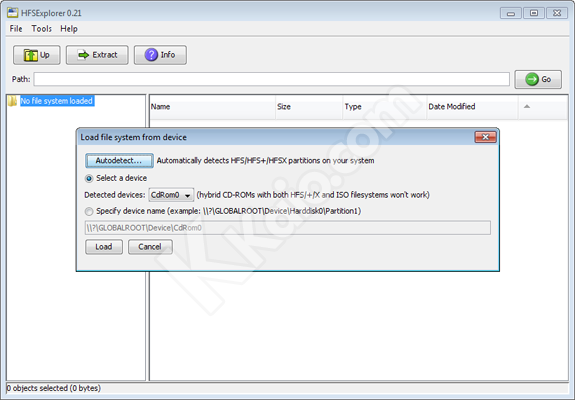The image size is (575, 400).
Task: Click the sort arrow column header
Action: [543, 107]
